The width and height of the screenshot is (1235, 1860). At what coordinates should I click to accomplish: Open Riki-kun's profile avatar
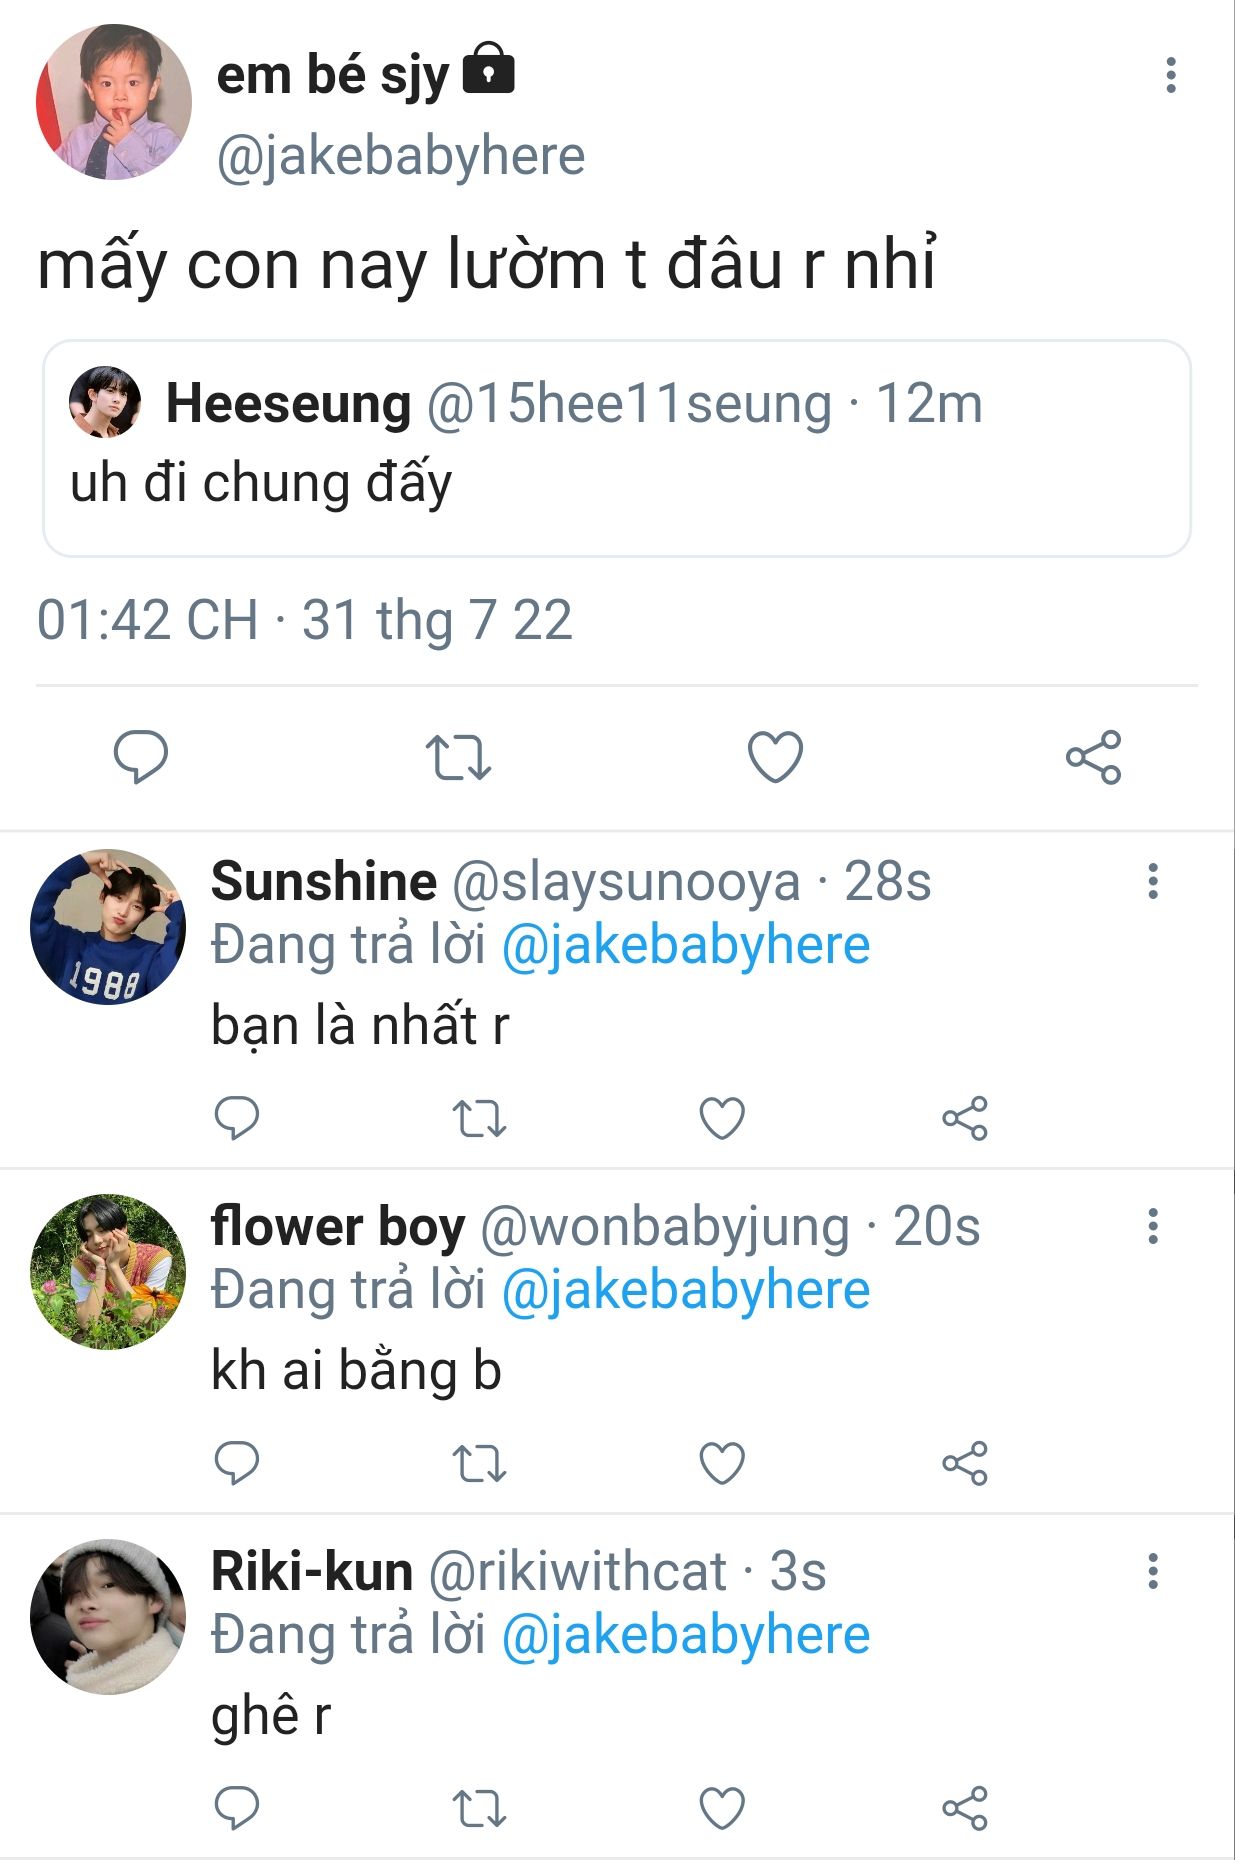point(108,1617)
